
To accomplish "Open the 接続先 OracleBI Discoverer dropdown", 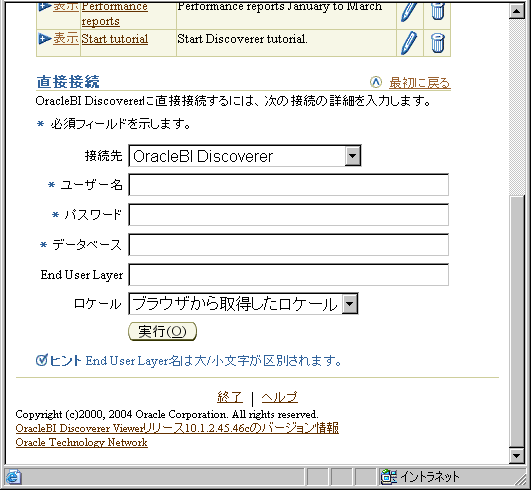I will (x=245, y=156).
